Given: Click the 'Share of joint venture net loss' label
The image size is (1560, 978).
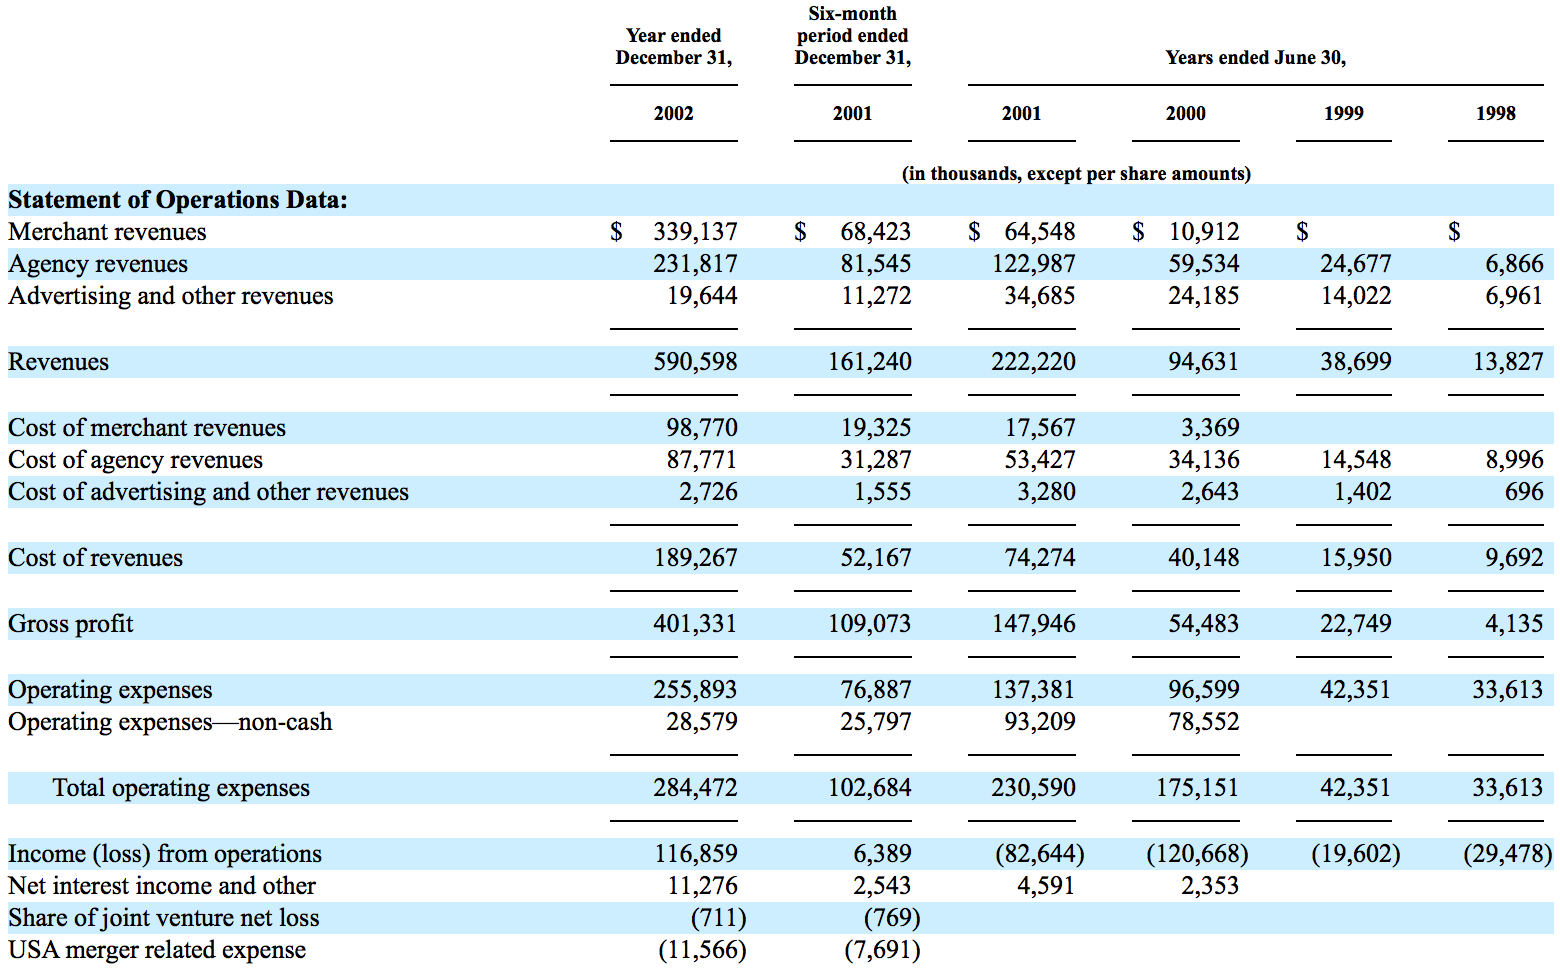Looking at the screenshot, I should click(164, 918).
